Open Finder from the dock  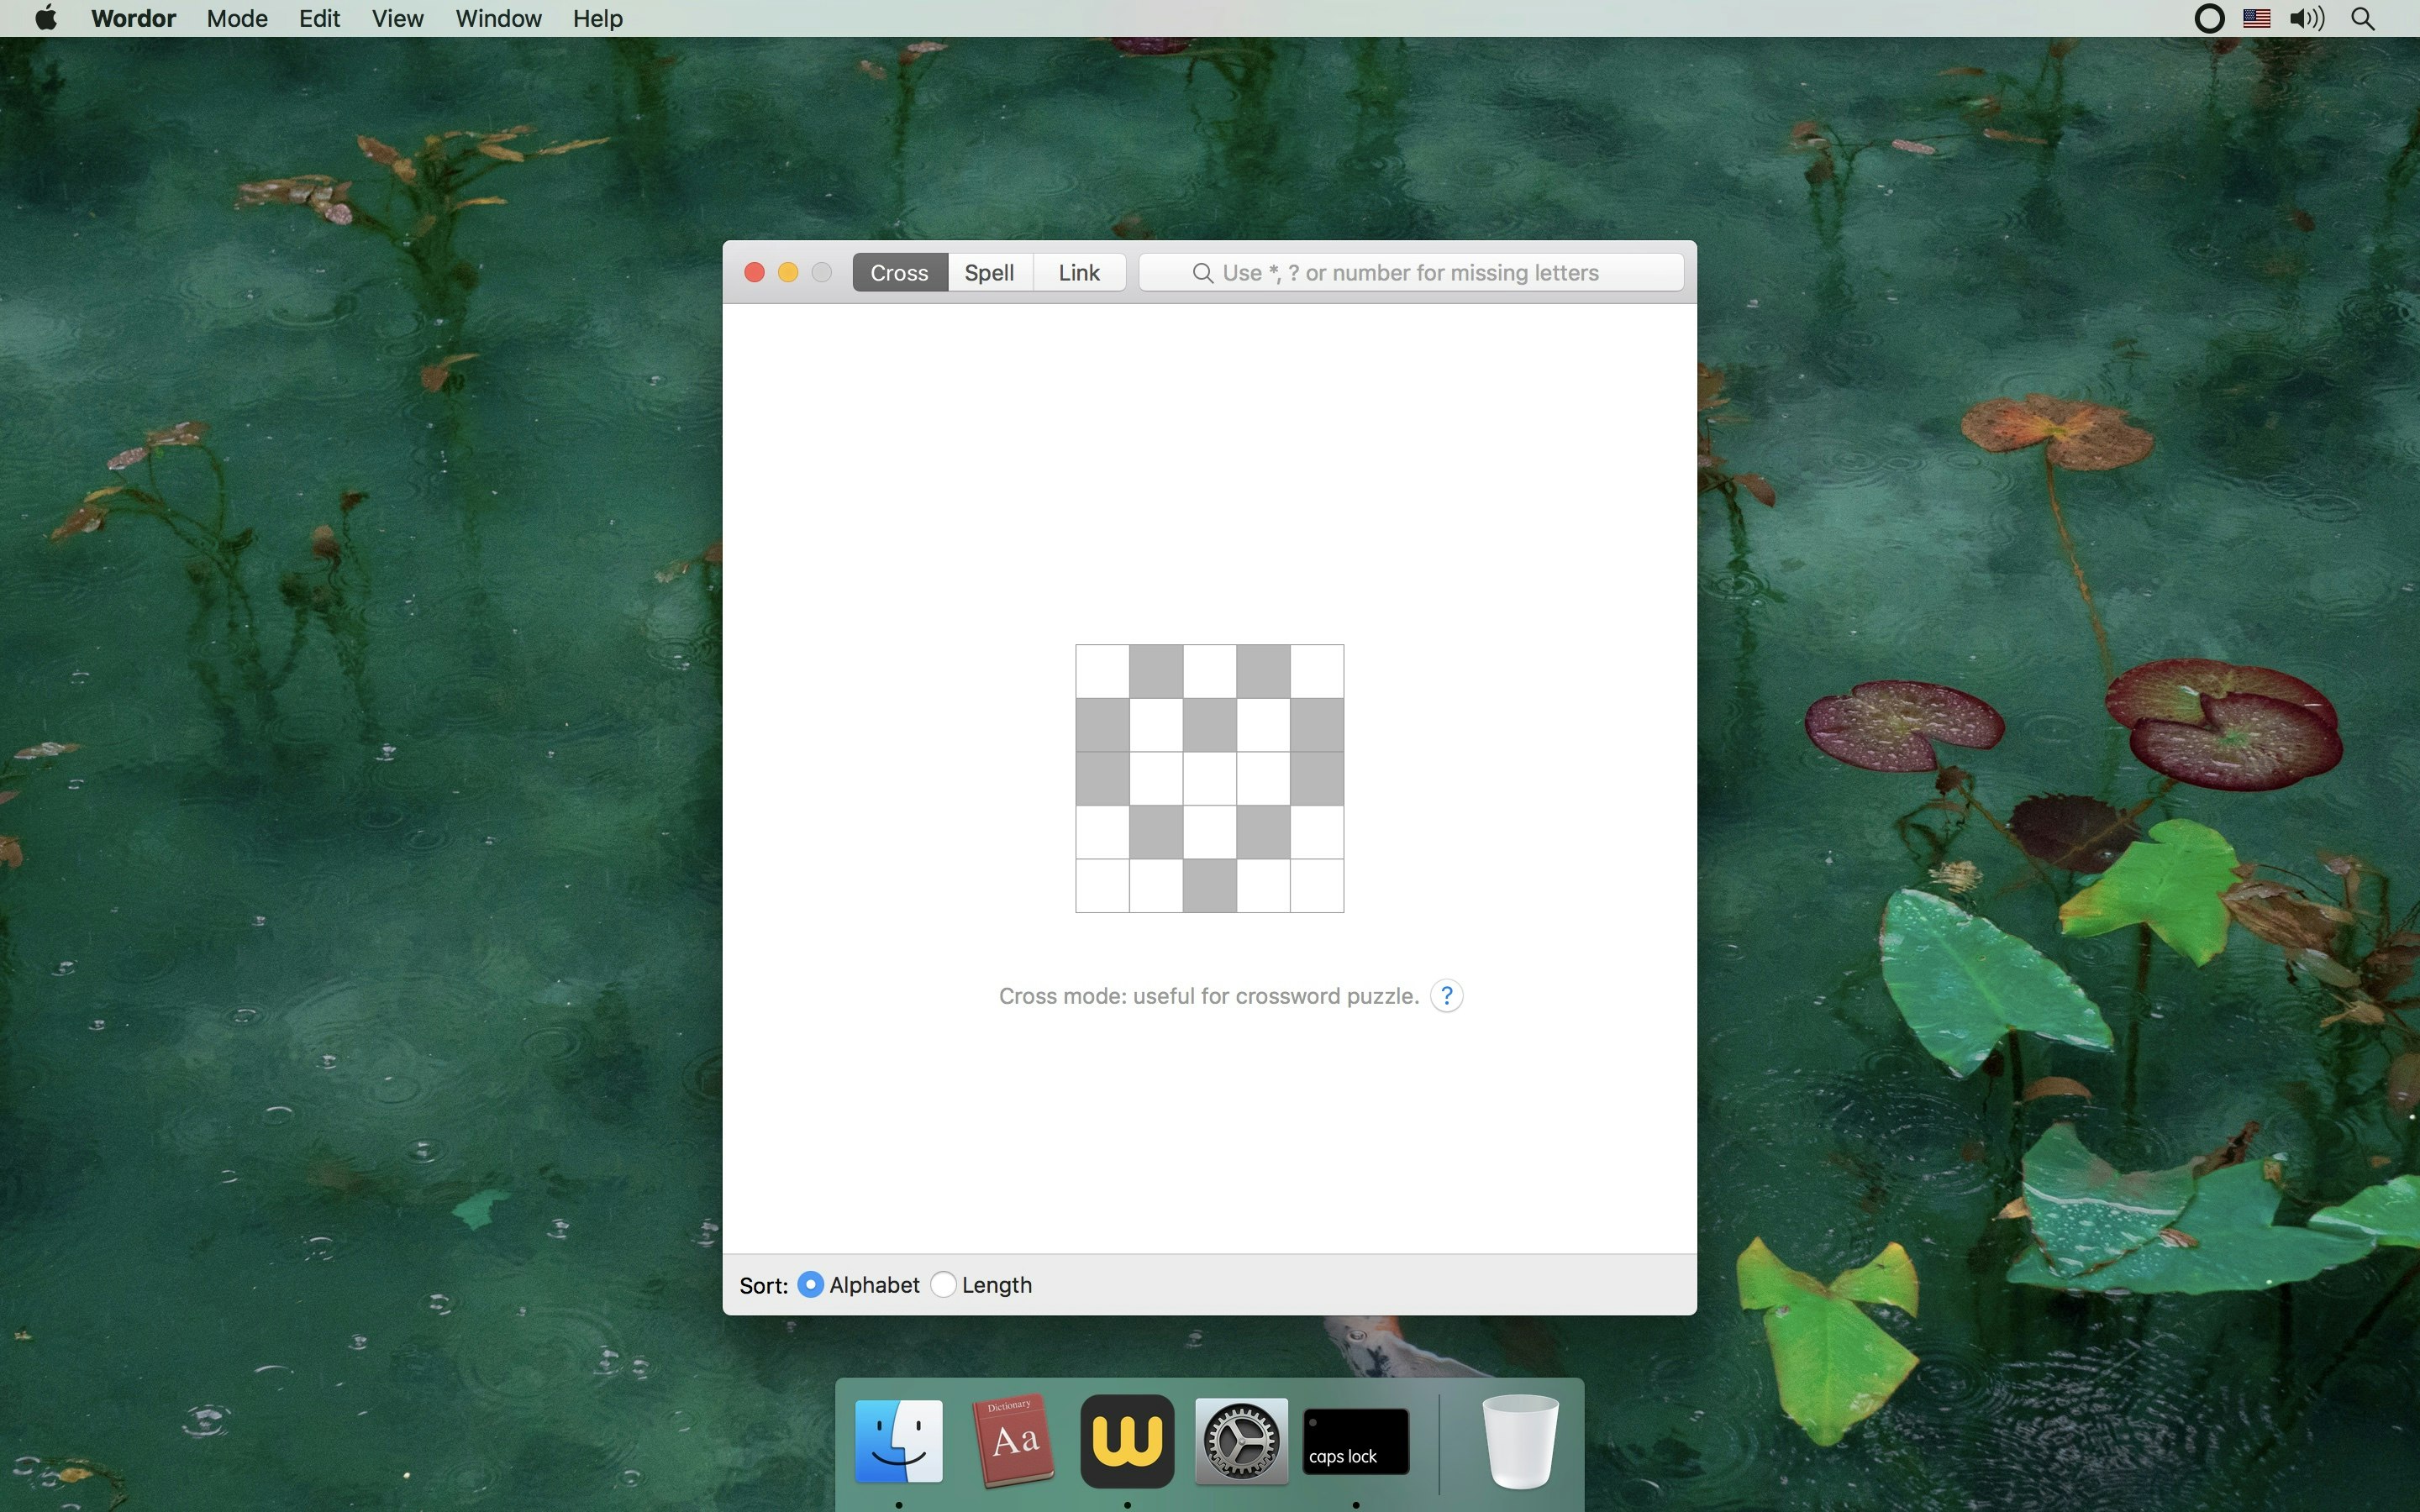pyautogui.click(x=898, y=1441)
